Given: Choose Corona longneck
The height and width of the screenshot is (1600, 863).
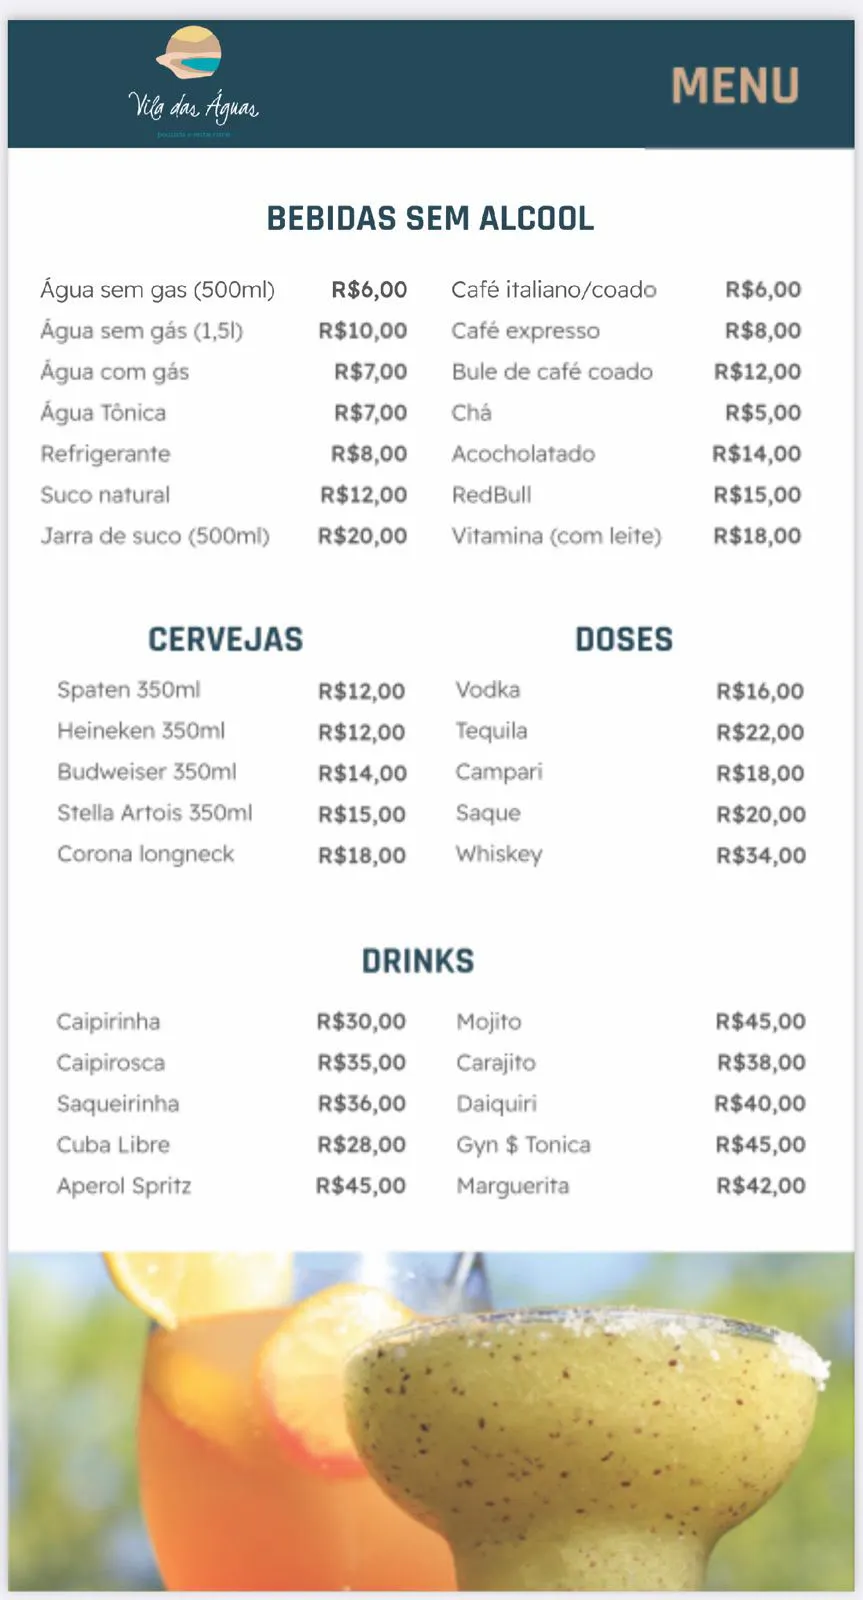Looking at the screenshot, I should (145, 854).
